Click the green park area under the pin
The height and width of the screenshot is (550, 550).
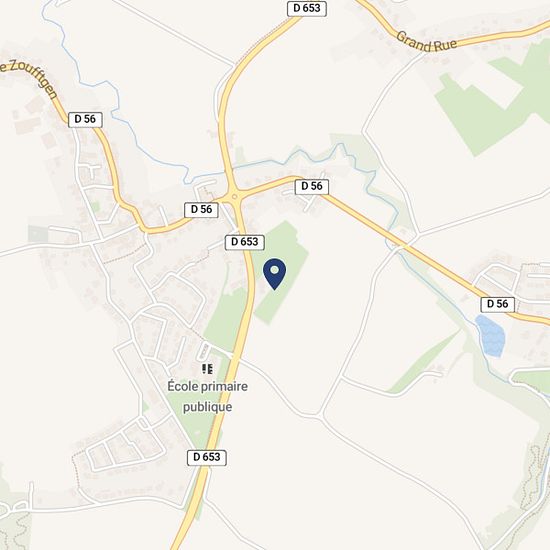[x=281, y=270]
